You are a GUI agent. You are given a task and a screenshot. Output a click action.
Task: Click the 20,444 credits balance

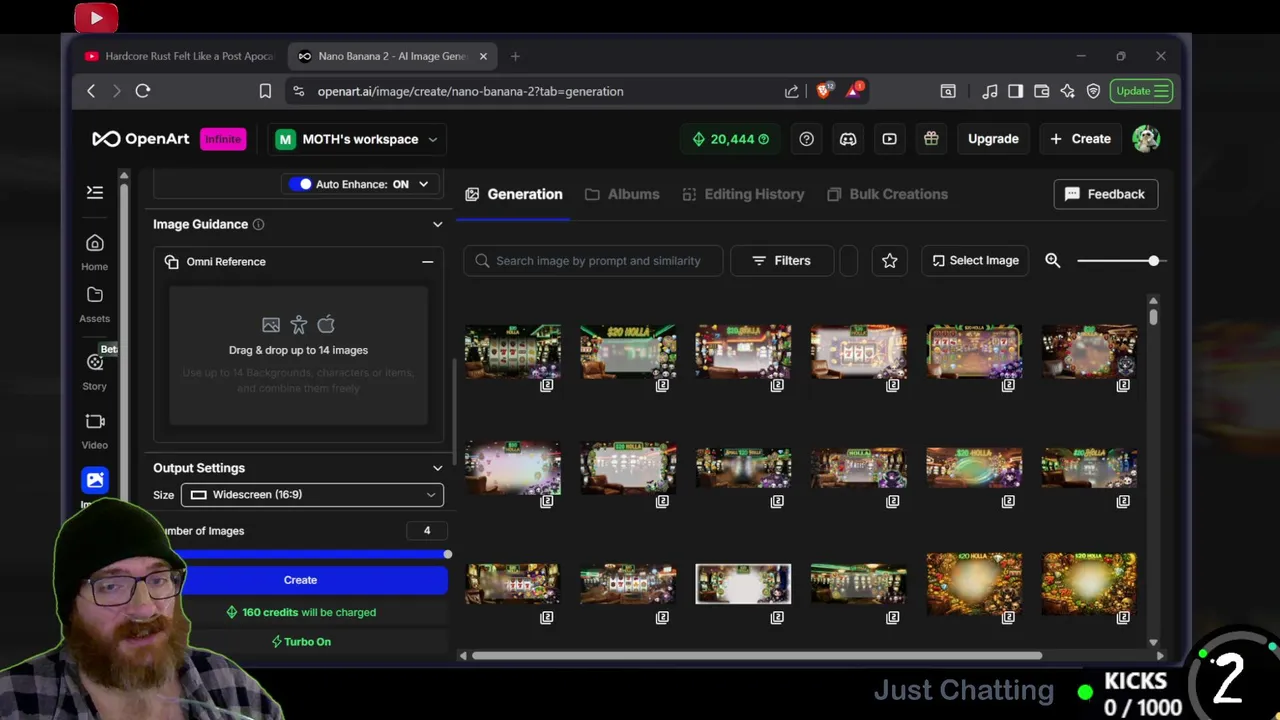(731, 139)
